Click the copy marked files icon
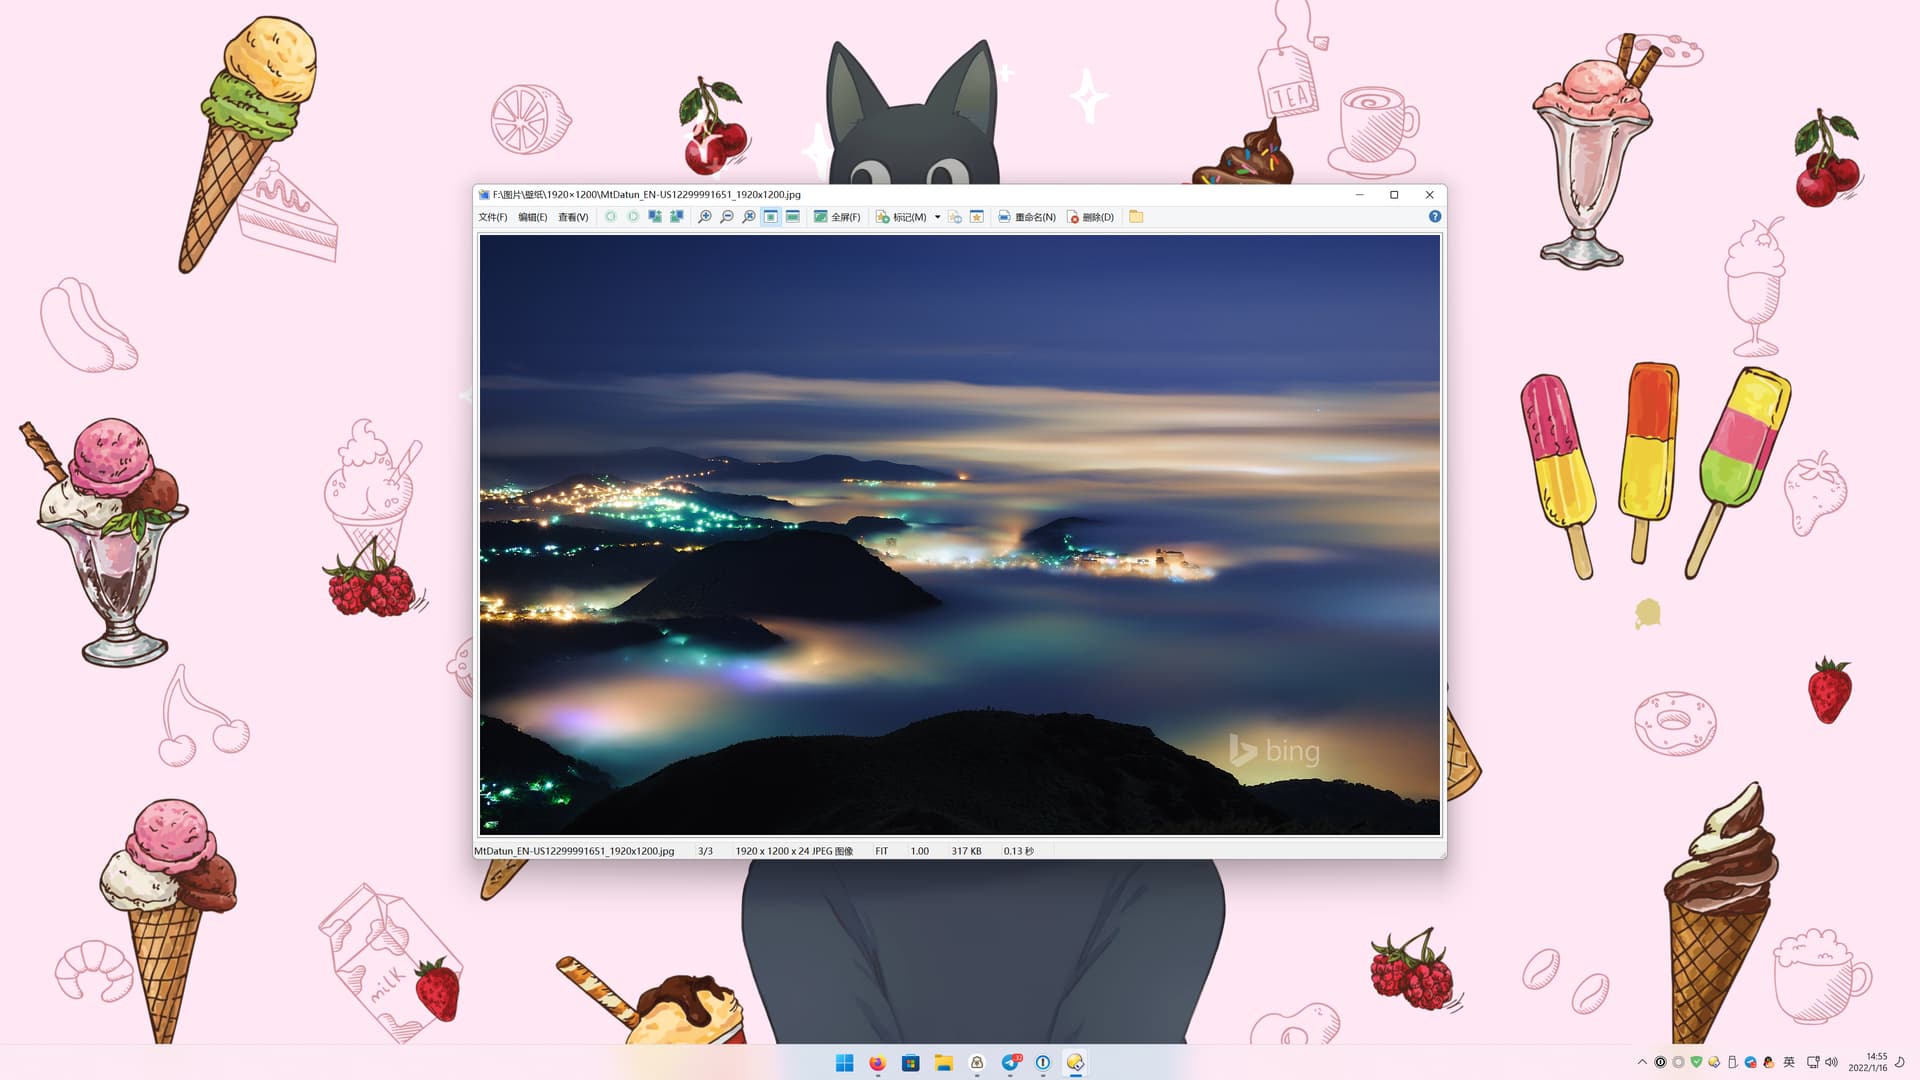The width and height of the screenshot is (1920, 1080). [955, 217]
